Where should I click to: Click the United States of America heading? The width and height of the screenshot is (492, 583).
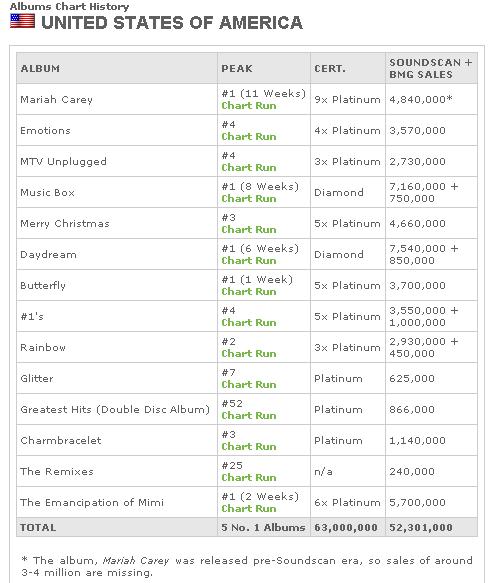[172, 23]
